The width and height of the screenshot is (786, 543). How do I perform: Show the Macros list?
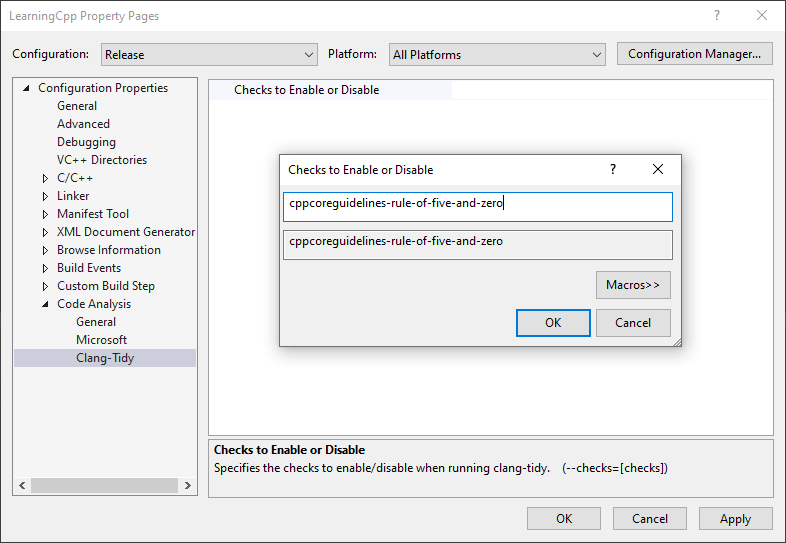(633, 285)
